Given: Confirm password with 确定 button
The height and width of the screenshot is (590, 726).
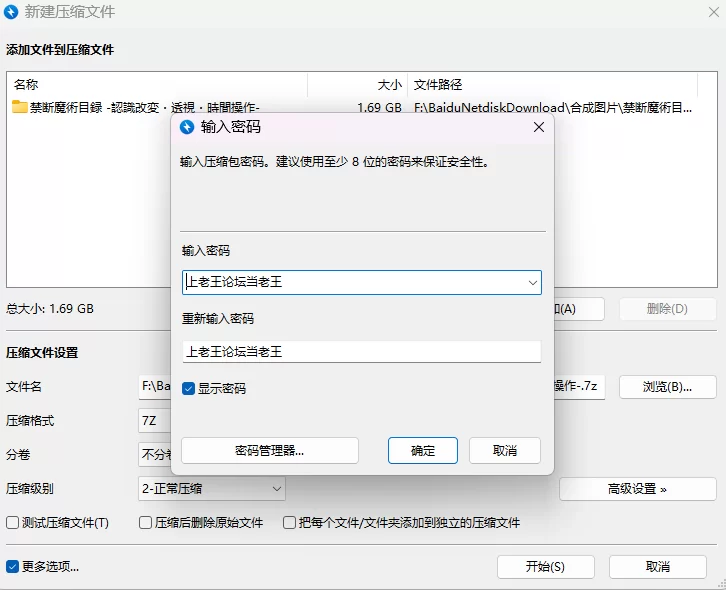Looking at the screenshot, I should click(x=423, y=451).
